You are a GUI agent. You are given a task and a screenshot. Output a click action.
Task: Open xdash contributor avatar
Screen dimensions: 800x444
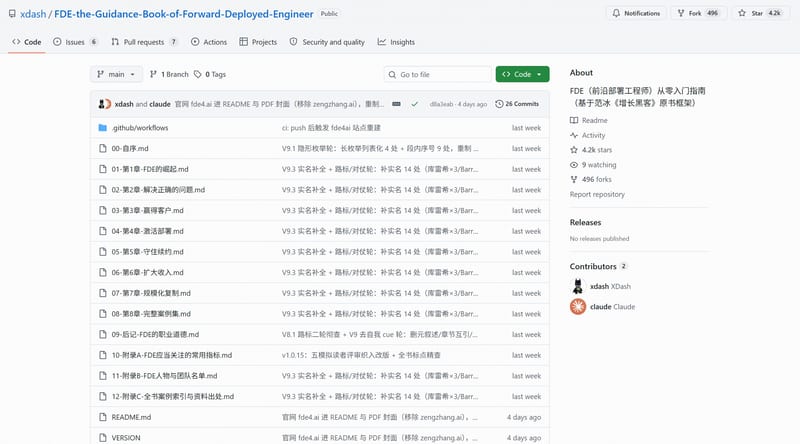pyautogui.click(x=578, y=286)
